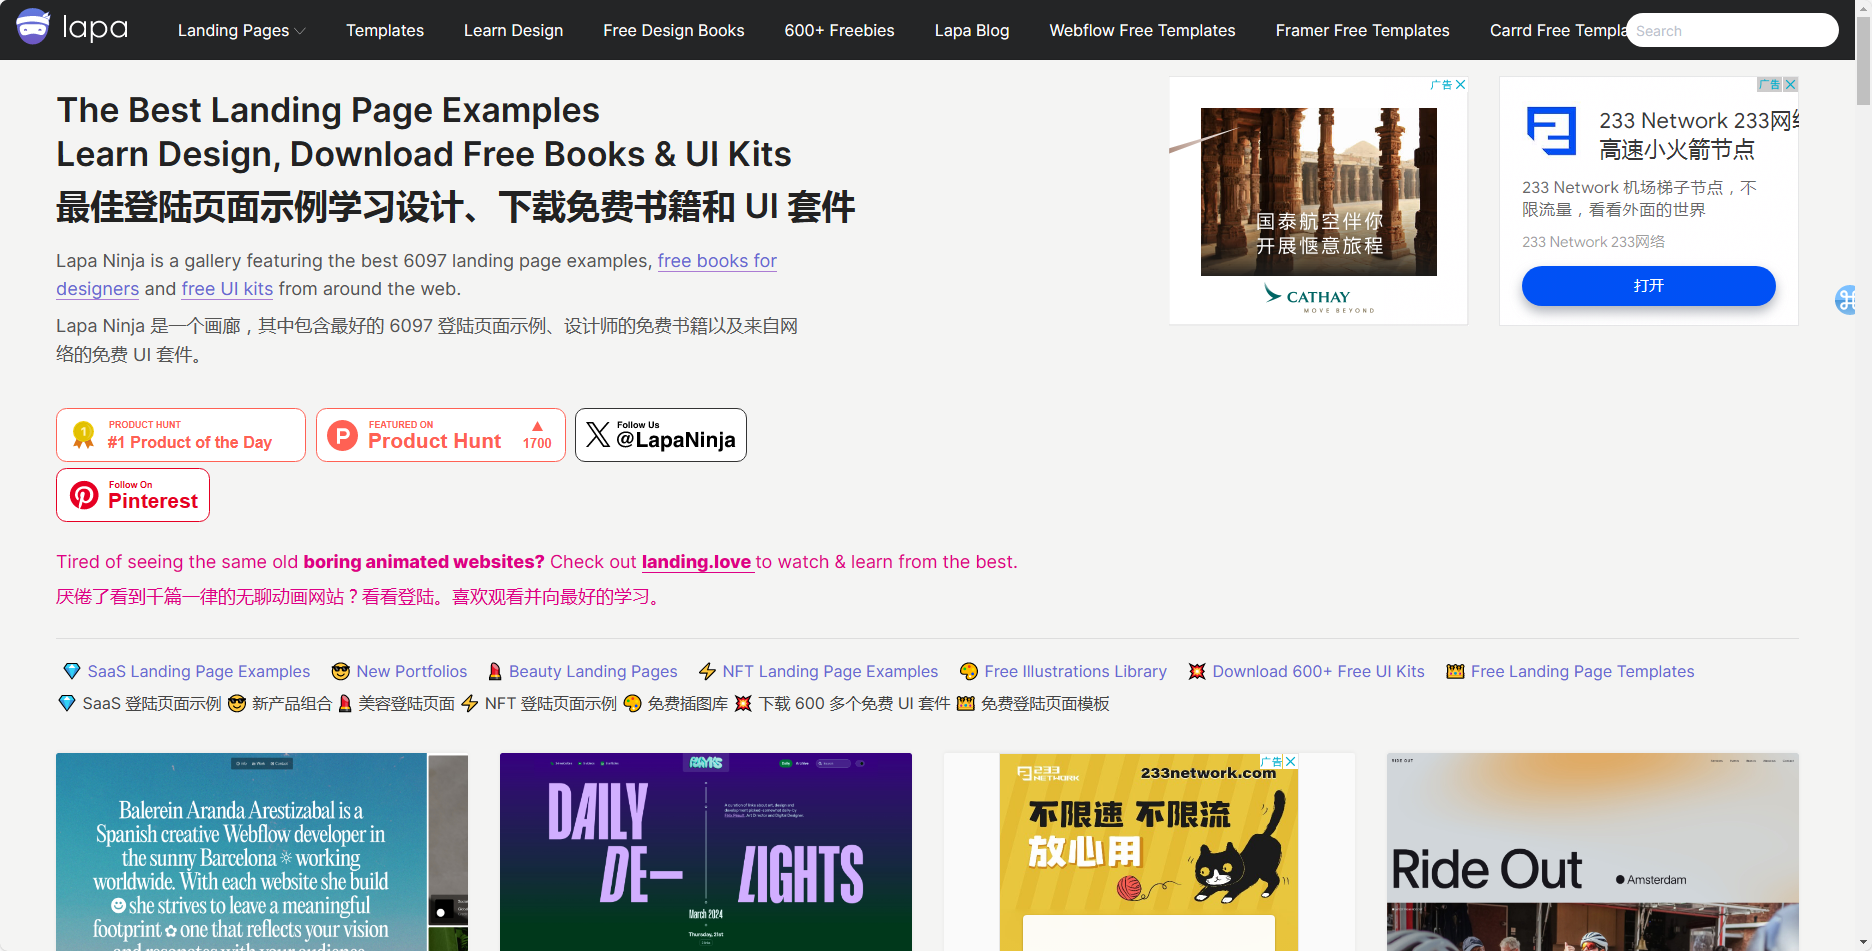Click the X logo icon

(598, 434)
